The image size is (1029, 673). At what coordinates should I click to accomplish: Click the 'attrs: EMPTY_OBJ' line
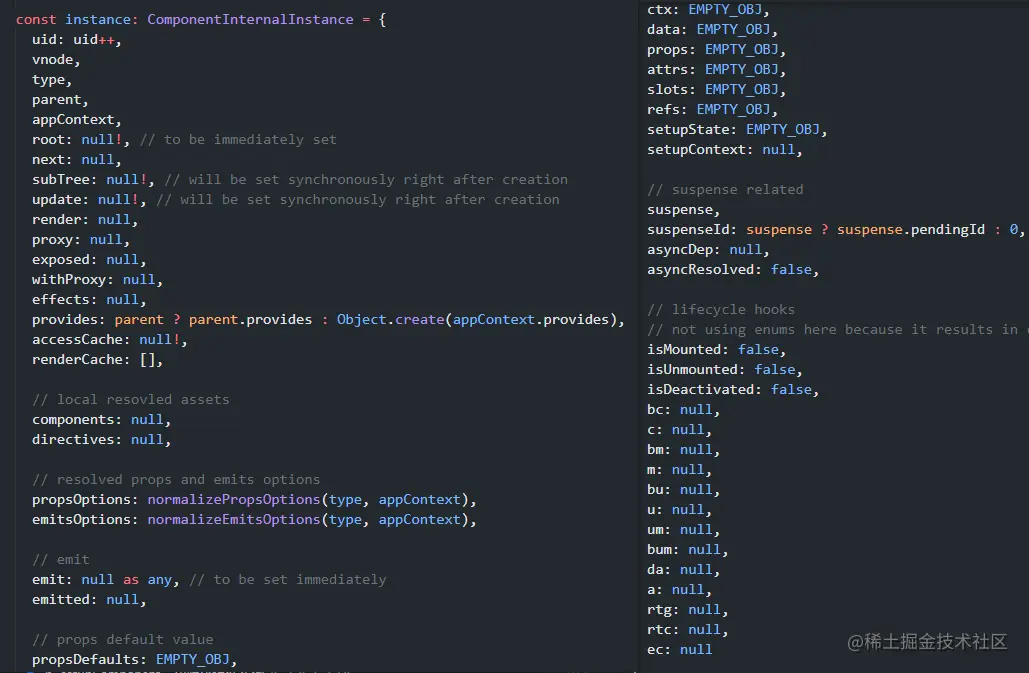point(717,70)
